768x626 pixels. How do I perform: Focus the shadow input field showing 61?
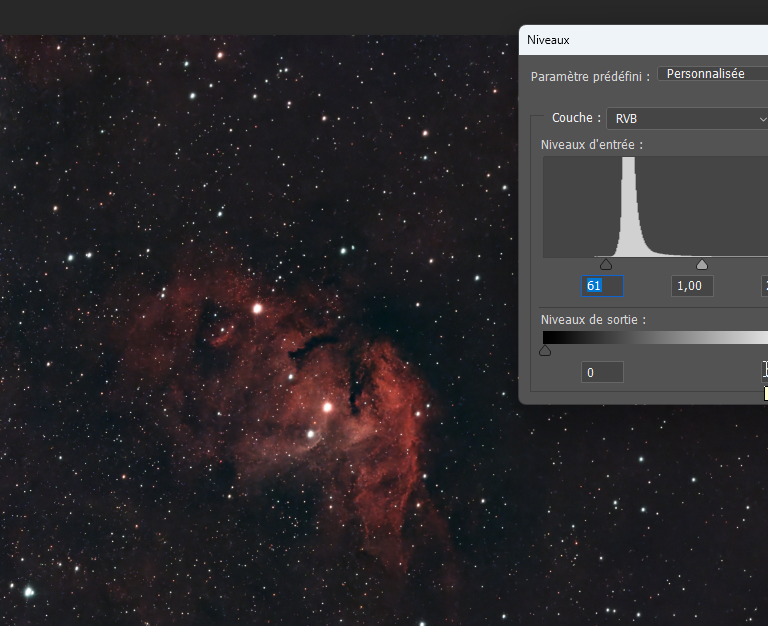point(602,286)
